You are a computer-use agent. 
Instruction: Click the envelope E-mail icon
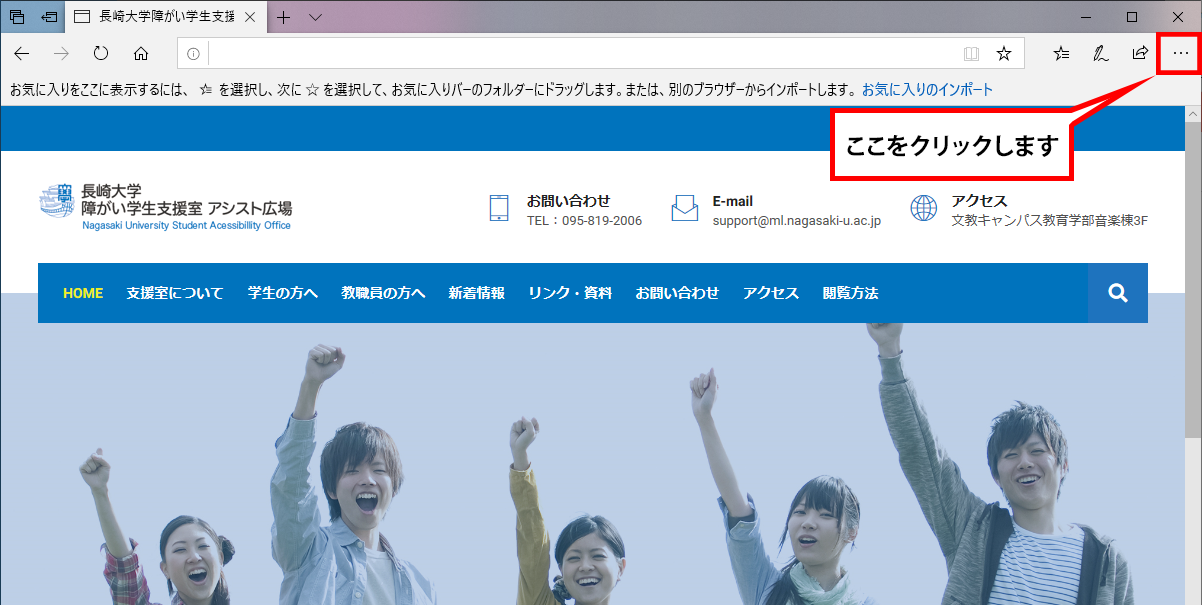pyautogui.click(x=685, y=207)
